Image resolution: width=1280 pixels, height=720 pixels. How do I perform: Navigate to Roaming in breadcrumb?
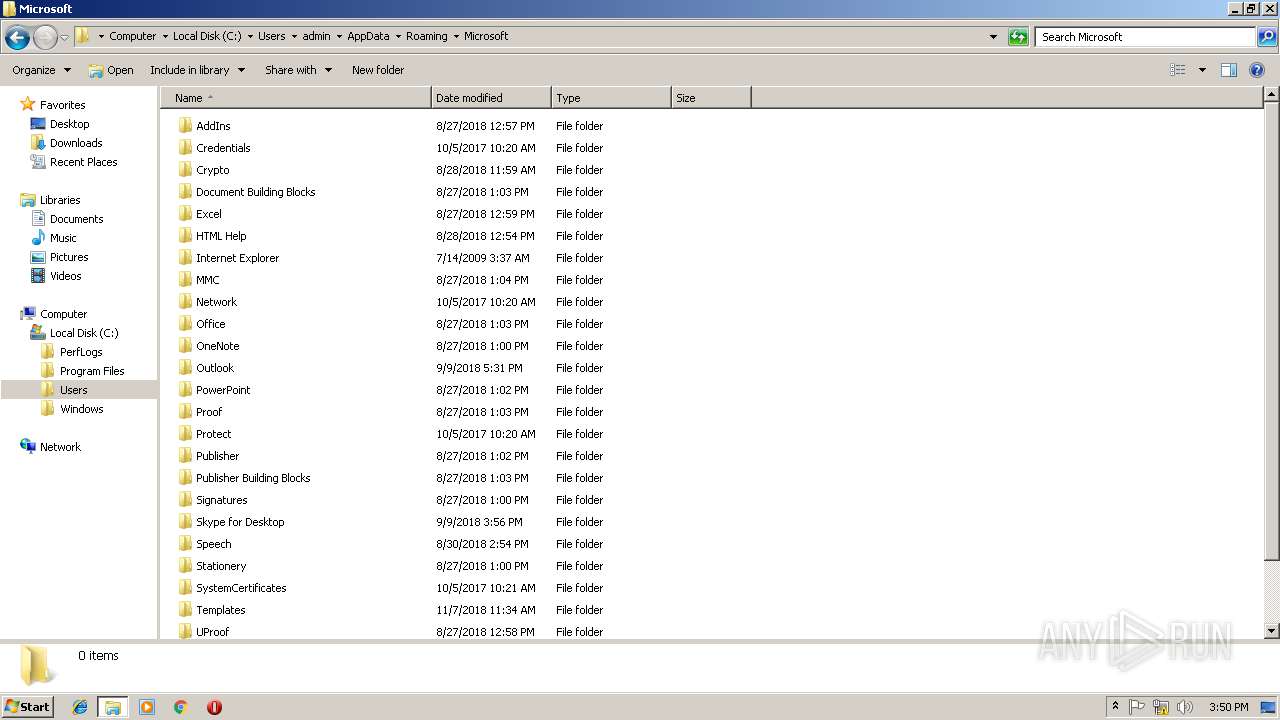[x=427, y=36]
